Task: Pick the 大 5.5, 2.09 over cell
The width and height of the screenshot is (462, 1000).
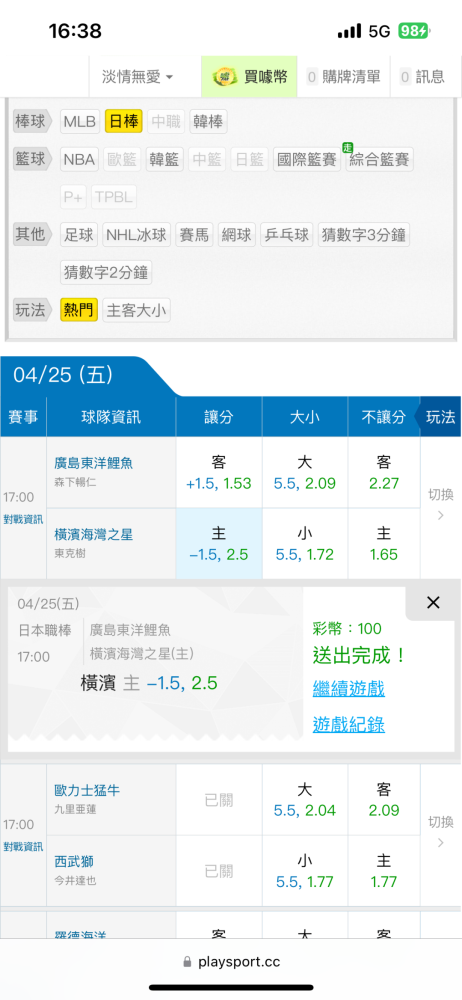Action: tap(305, 473)
